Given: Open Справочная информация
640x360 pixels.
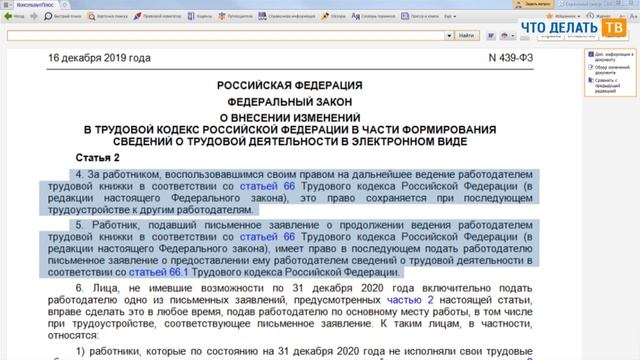Looking at the screenshot, I should point(287,16).
